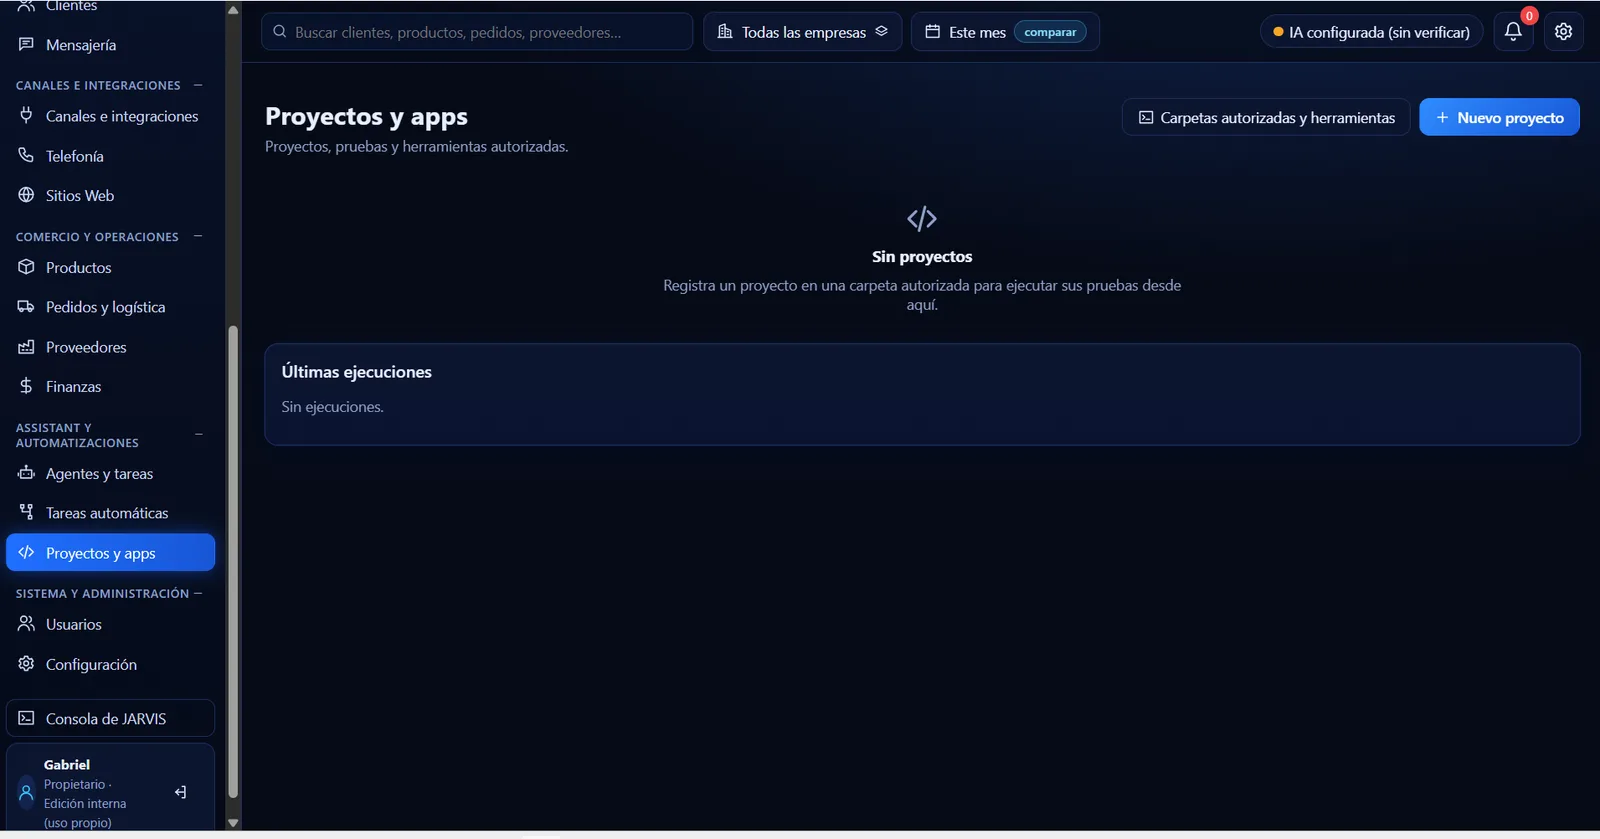
Task: Click the Gabriel user avatar icon
Action: coord(26,793)
